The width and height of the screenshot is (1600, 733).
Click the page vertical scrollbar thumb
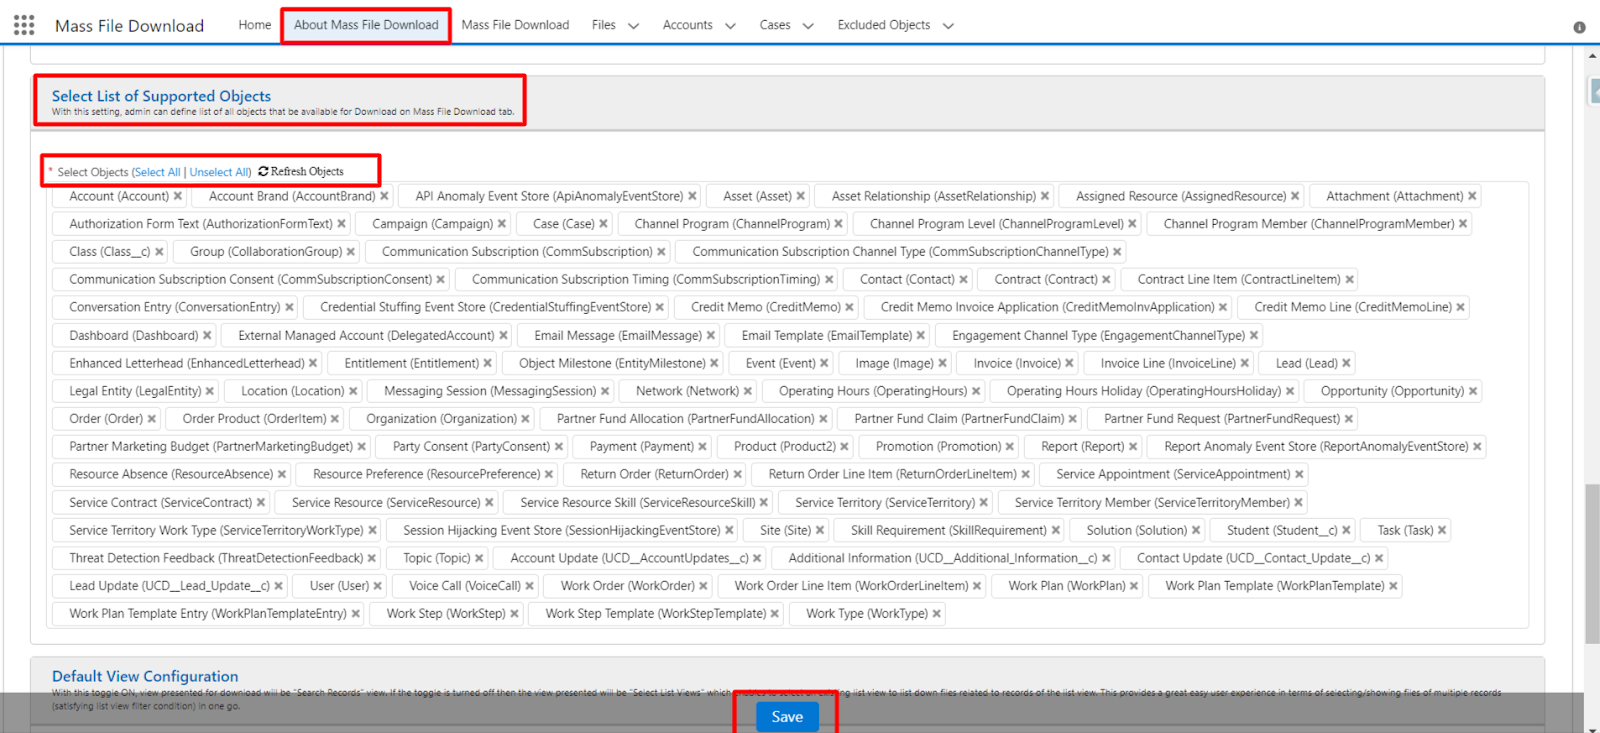pos(1592,563)
